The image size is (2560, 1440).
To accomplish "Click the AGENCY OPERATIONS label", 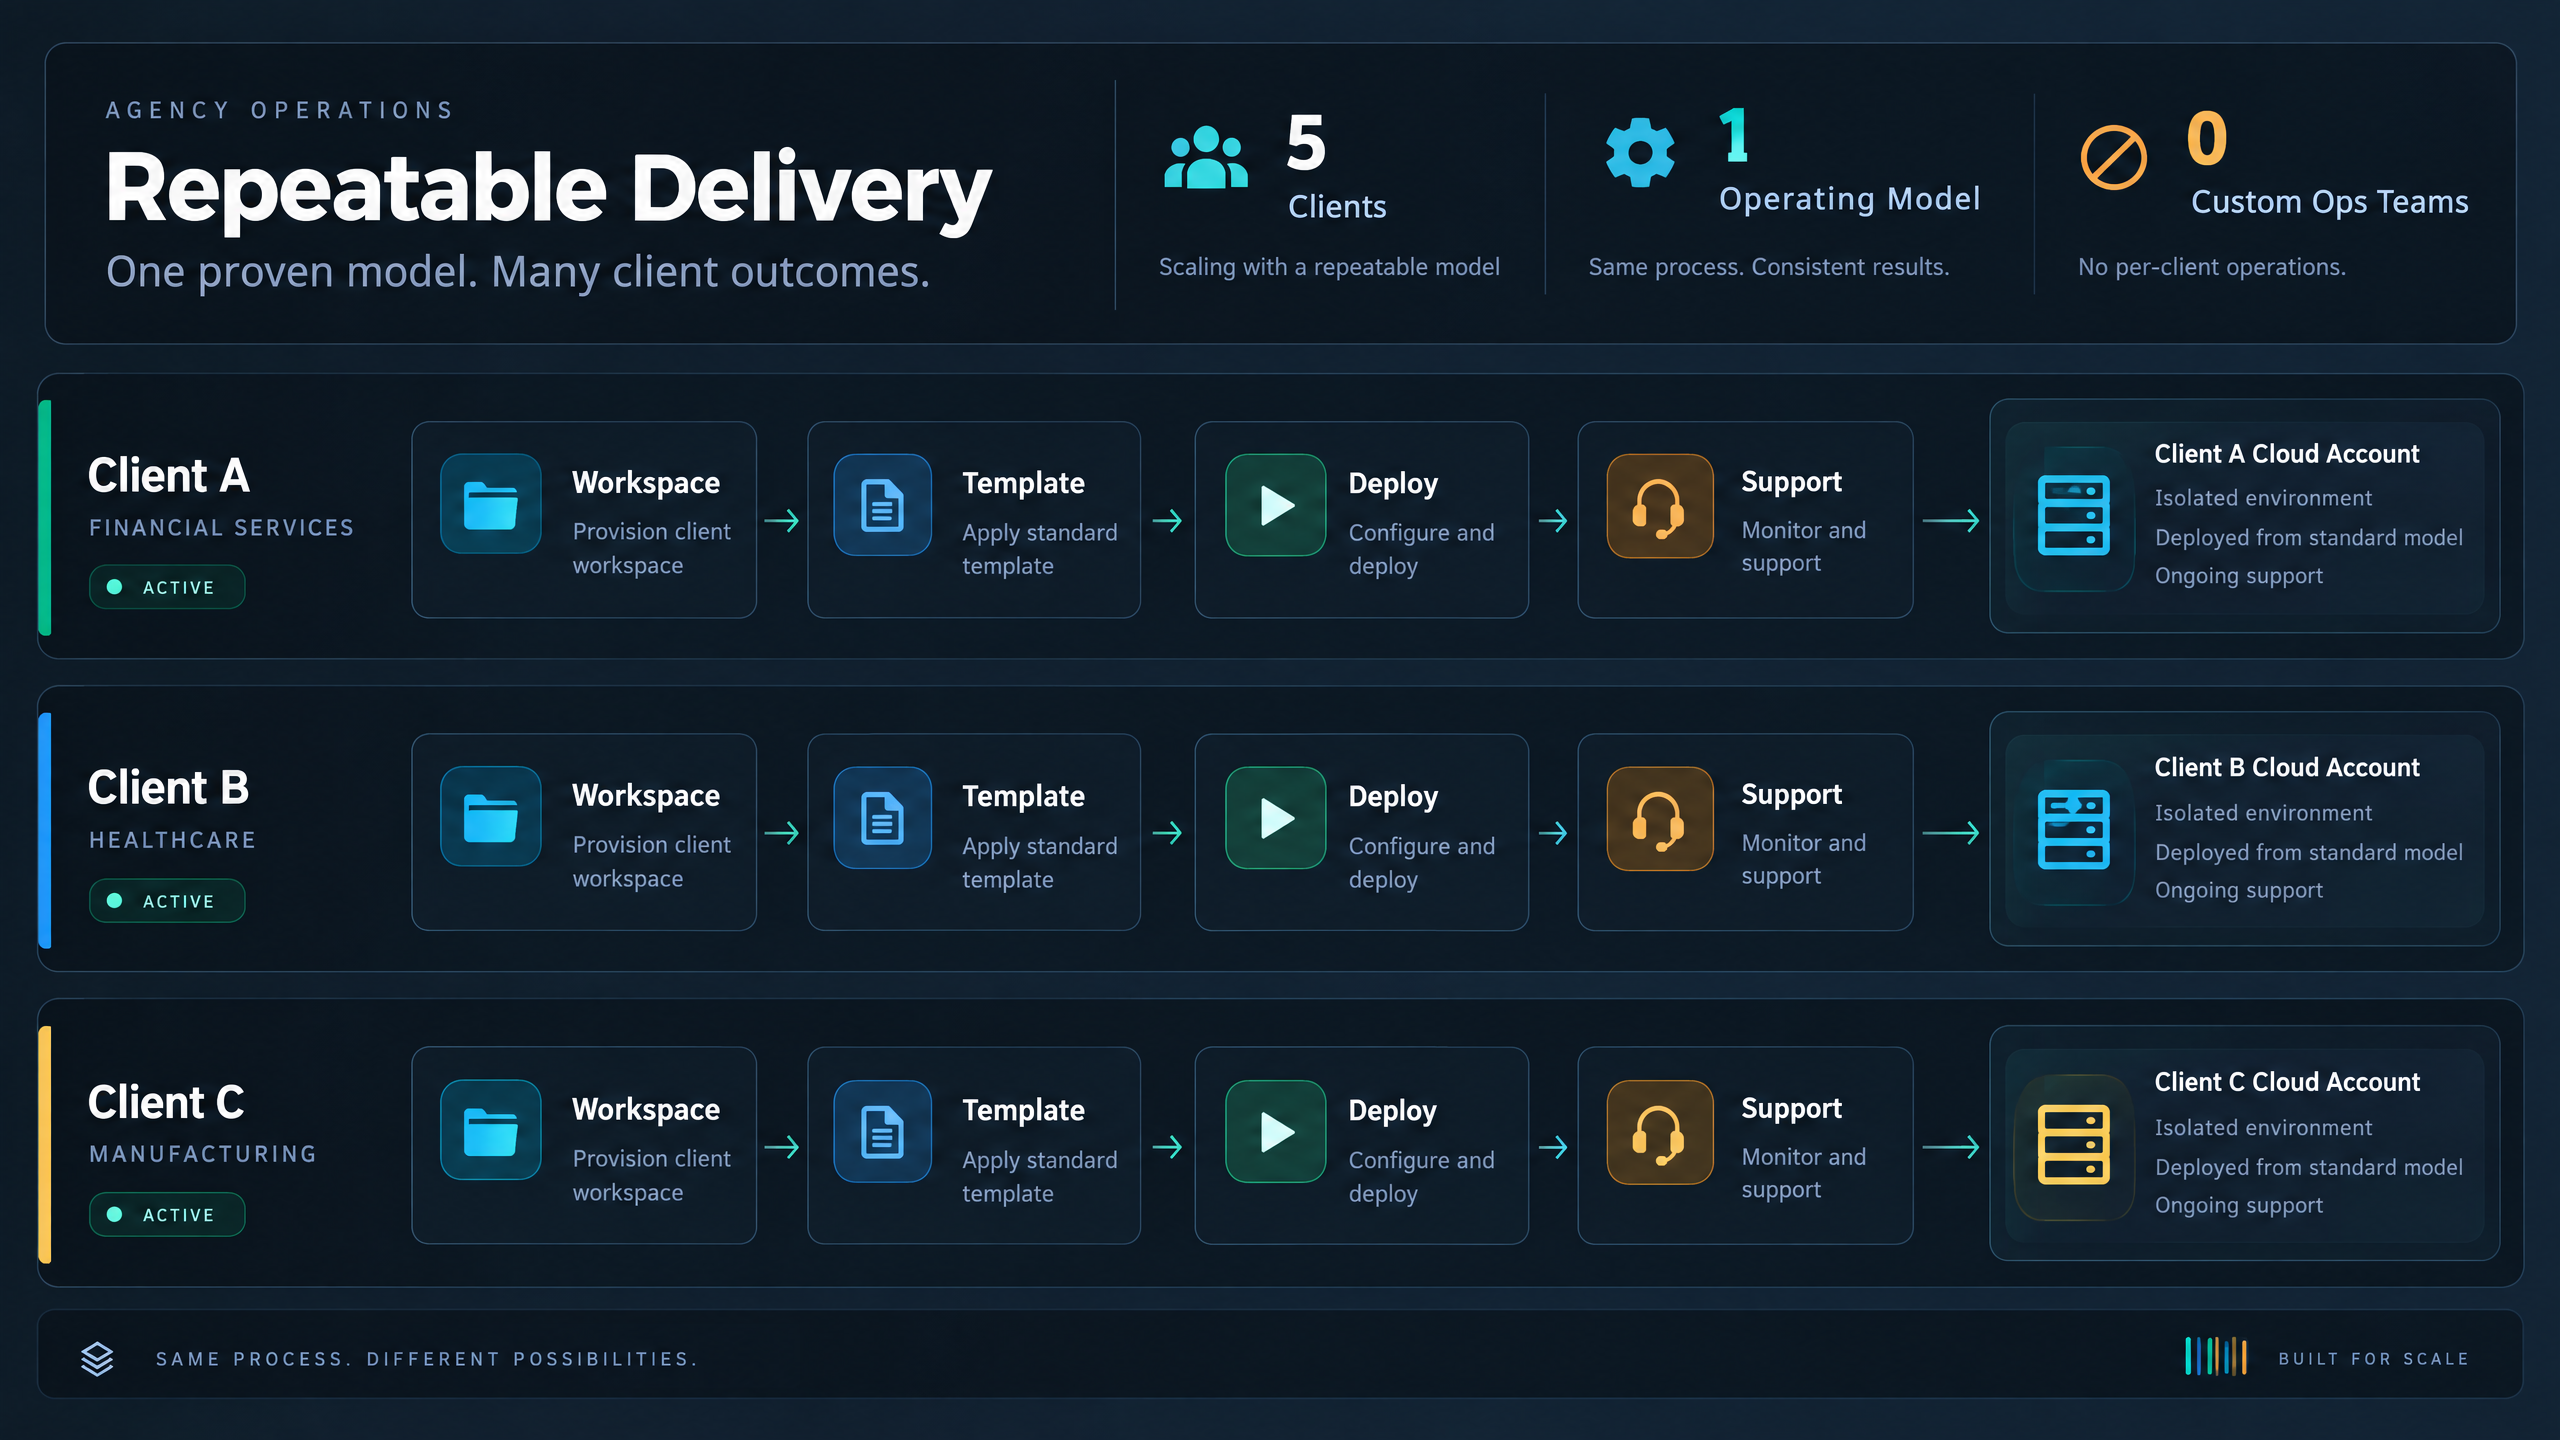I will (280, 110).
